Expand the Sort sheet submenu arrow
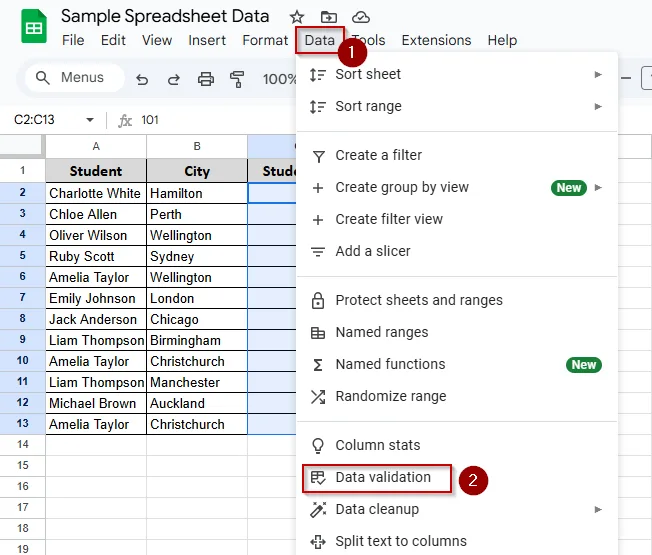Viewport: 652px width, 555px height. click(x=598, y=75)
